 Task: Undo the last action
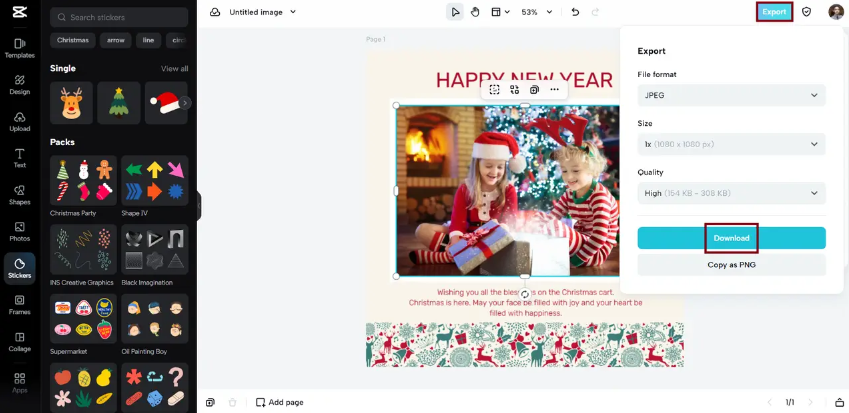(575, 12)
